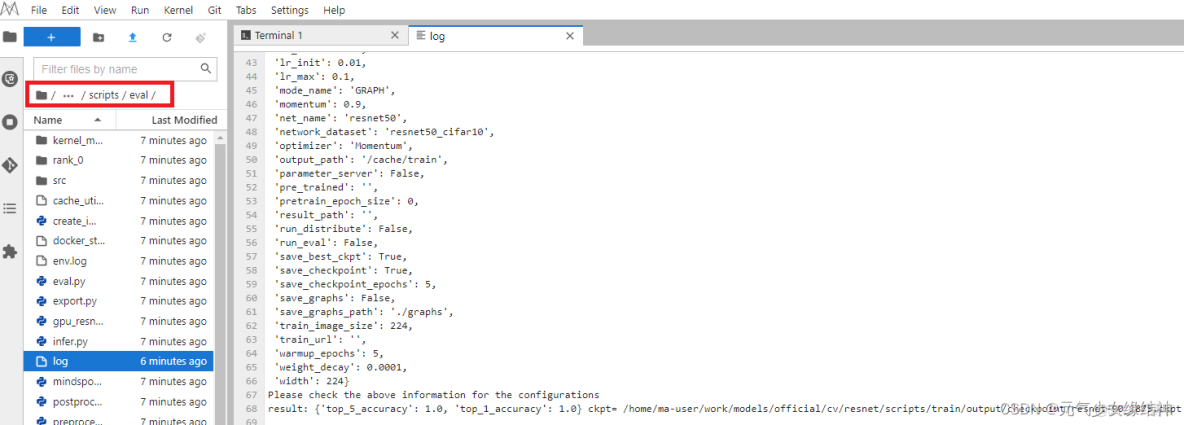Image resolution: width=1184 pixels, height=425 pixels.
Task: Click the '6 minutes ago' timestamp for log
Action: (174, 362)
